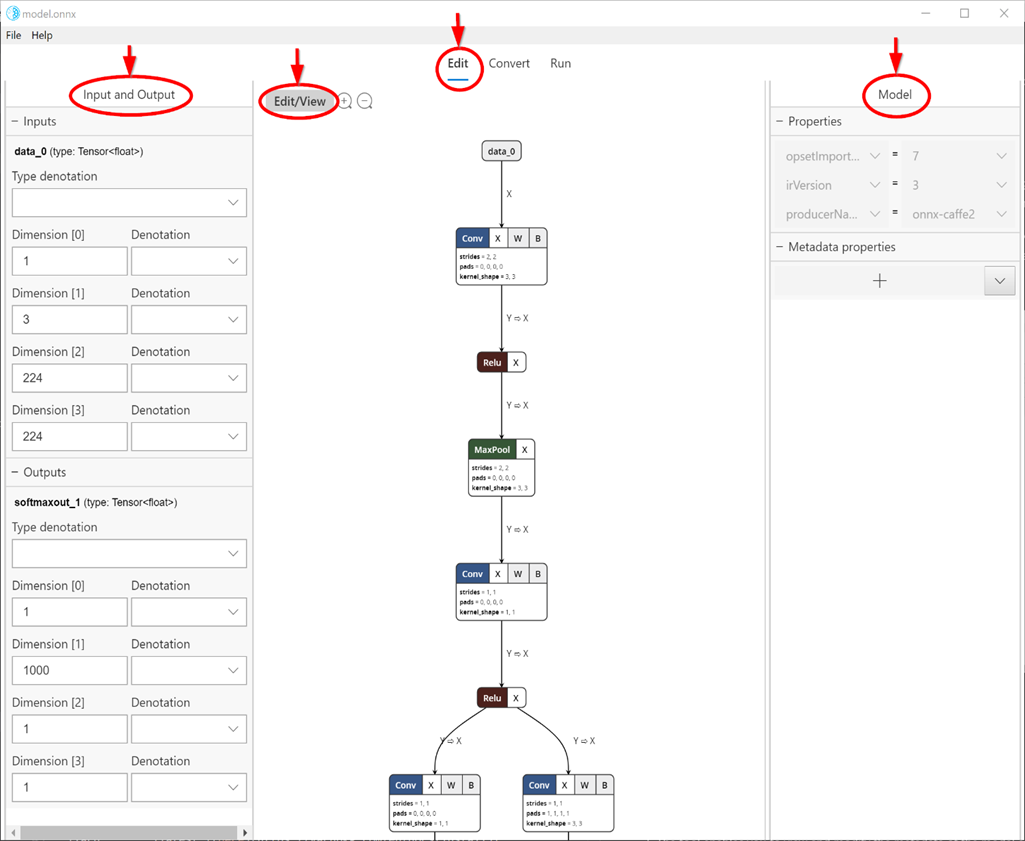The image size is (1025, 841).
Task: Select the second Conv node below MaxPool
Action: 472,573
